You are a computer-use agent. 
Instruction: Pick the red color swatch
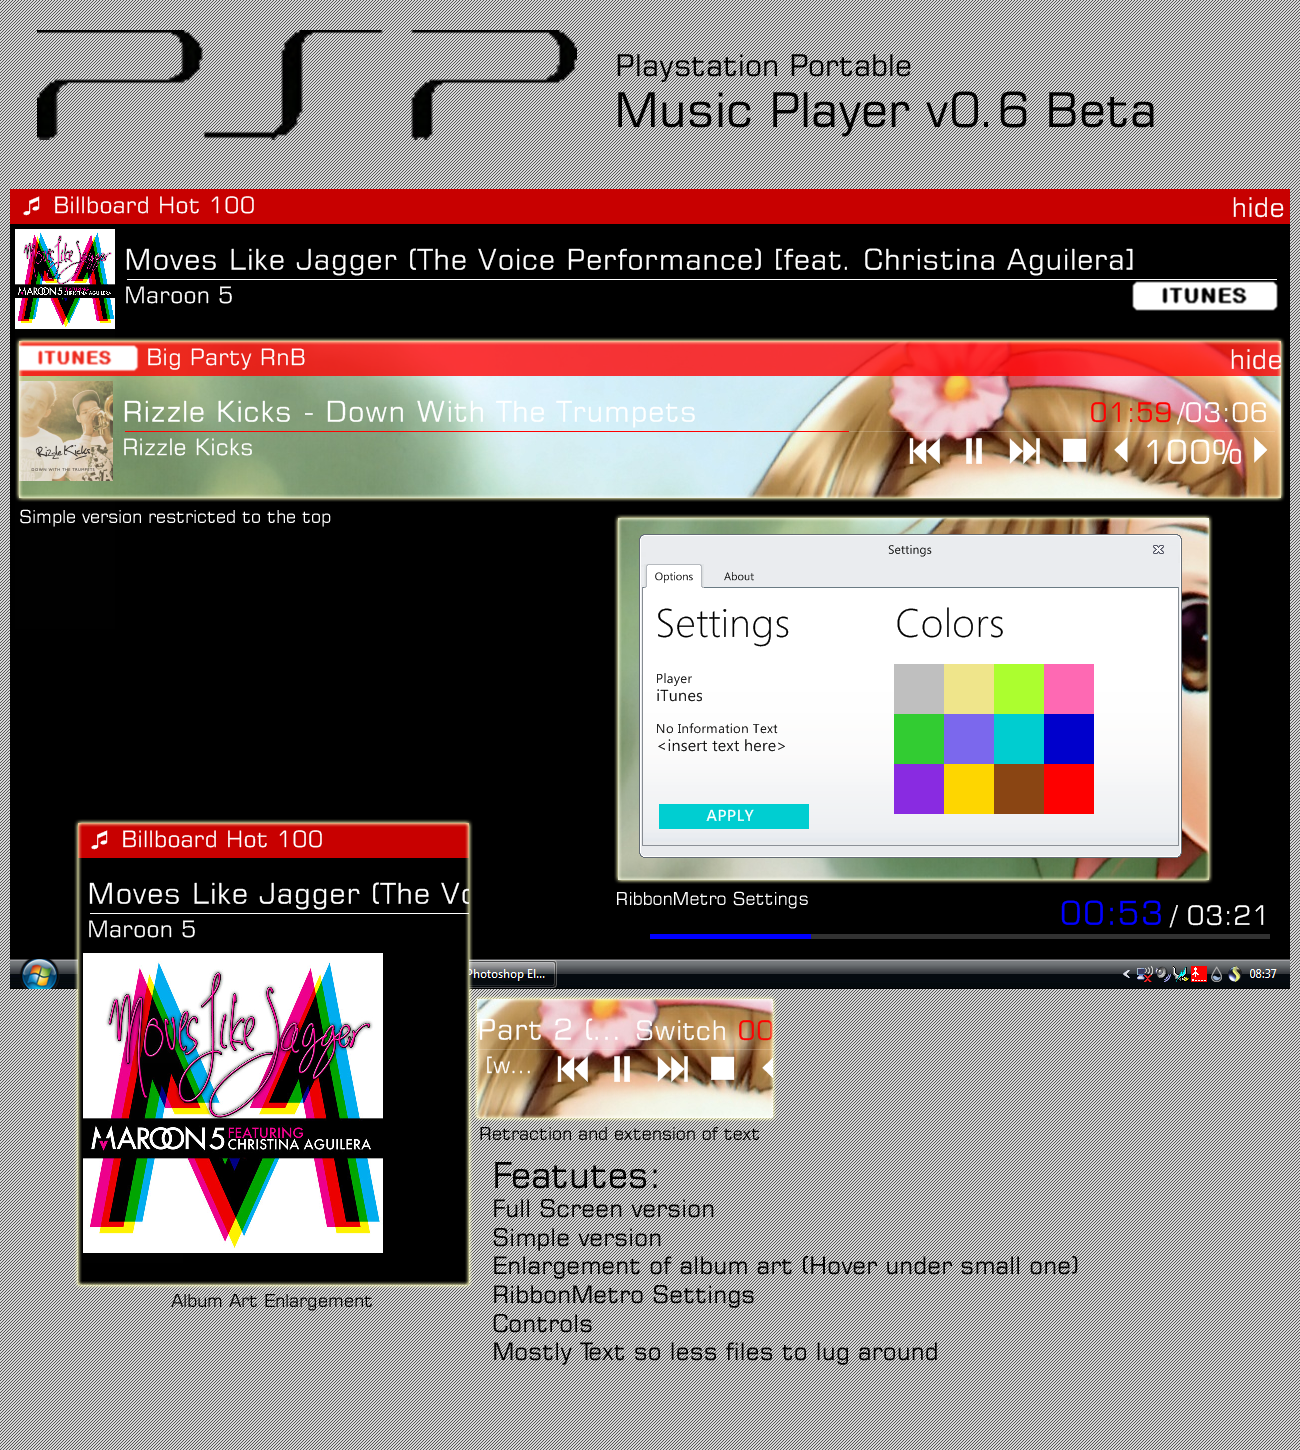pyautogui.click(x=1069, y=789)
